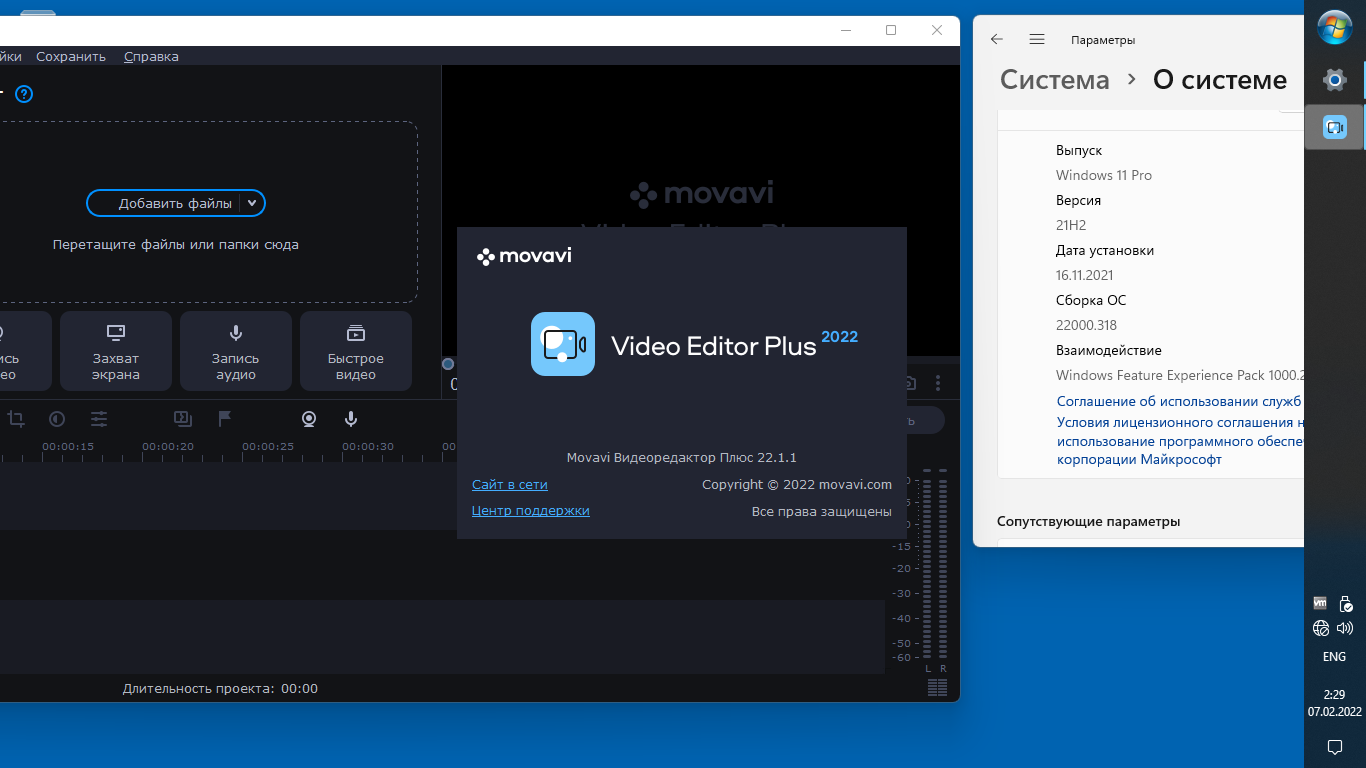Open the Быстрое видео tile

pos(356,351)
